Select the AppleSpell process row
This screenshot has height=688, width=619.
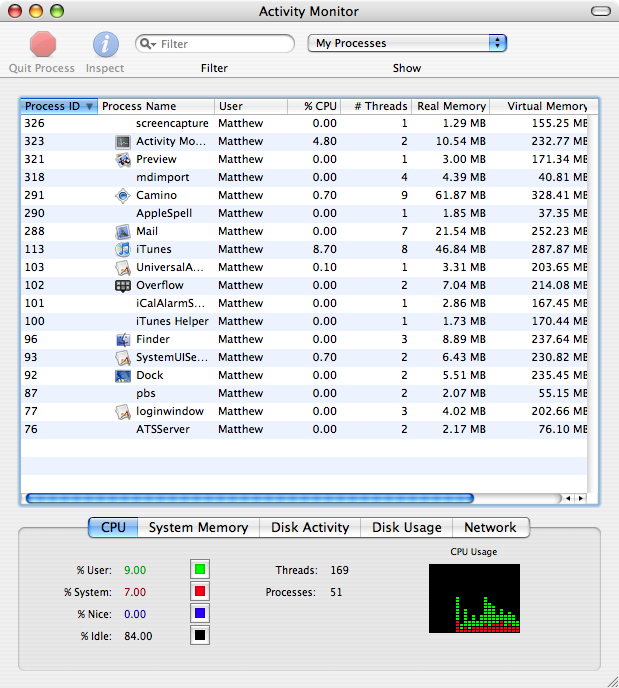(304, 213)
